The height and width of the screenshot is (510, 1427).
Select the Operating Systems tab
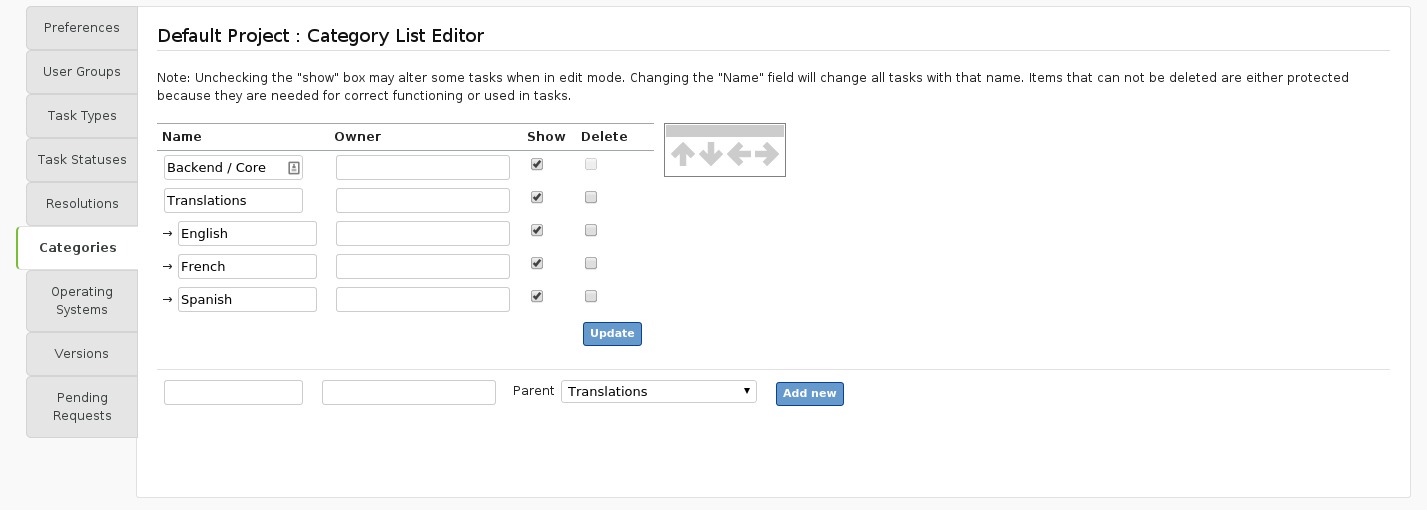(x=82, y=300)
